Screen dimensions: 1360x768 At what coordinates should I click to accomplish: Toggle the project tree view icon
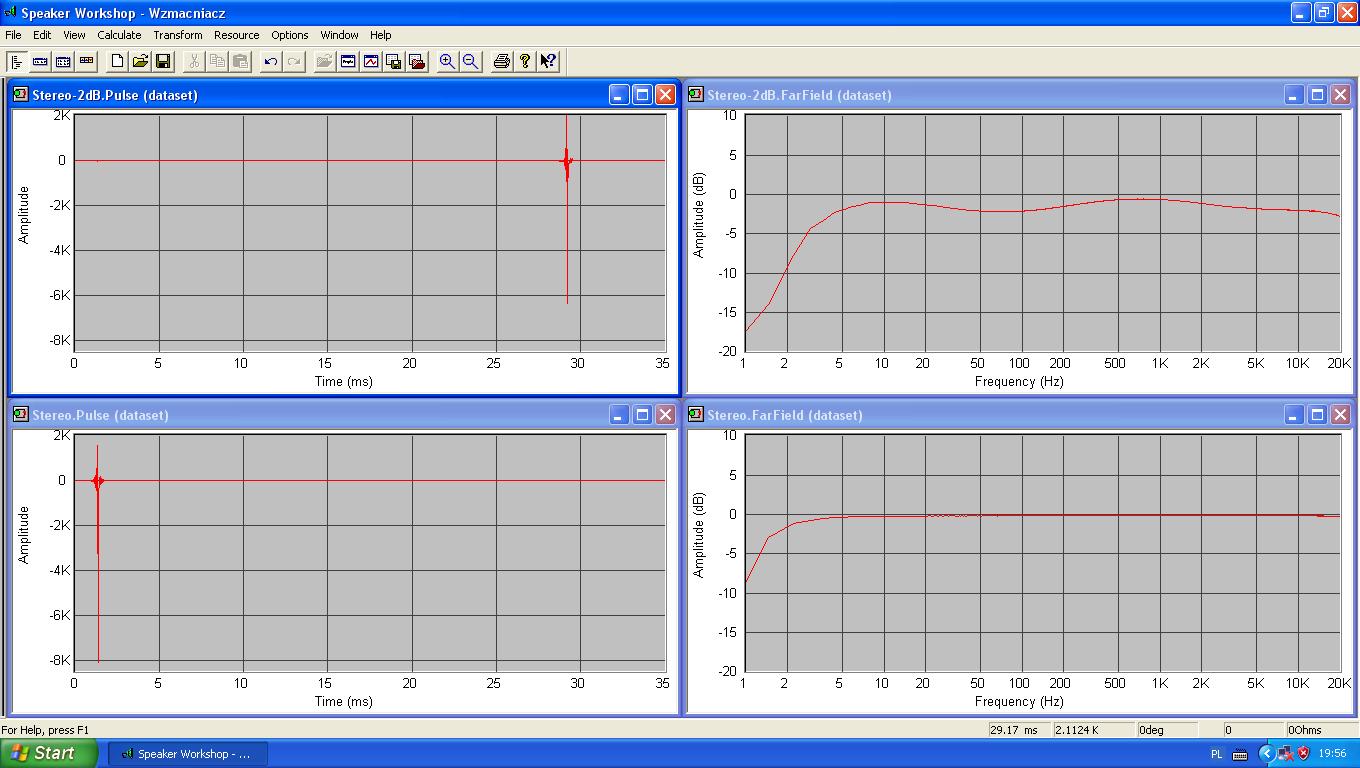17,61
